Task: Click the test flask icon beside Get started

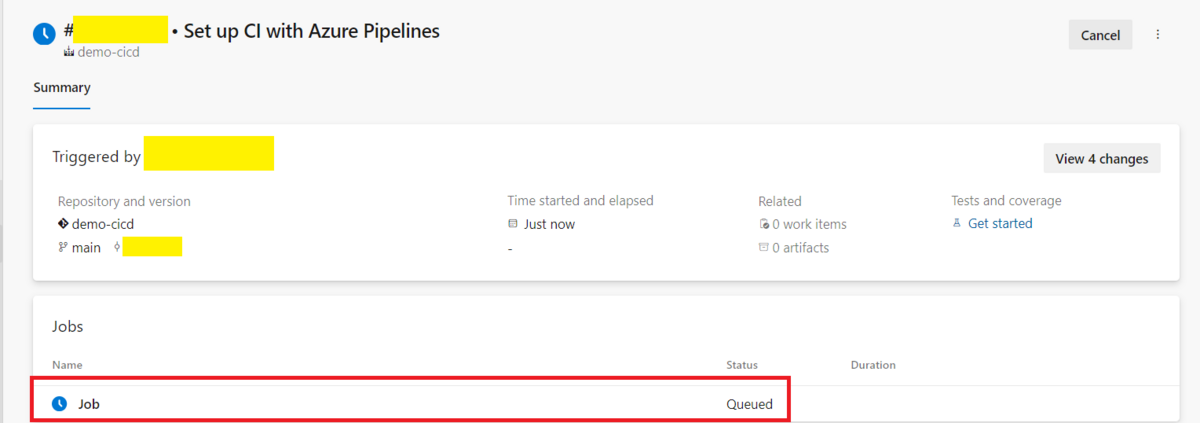Action: (957, 224)
